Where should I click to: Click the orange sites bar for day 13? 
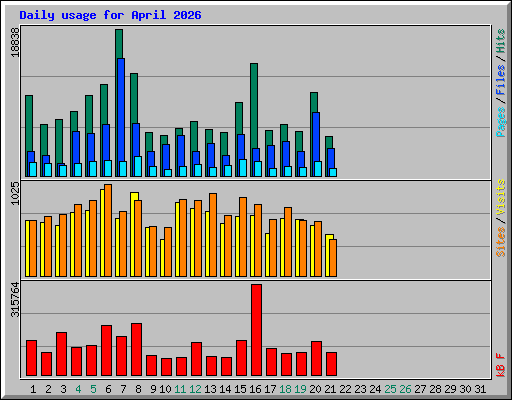(213, 235)
